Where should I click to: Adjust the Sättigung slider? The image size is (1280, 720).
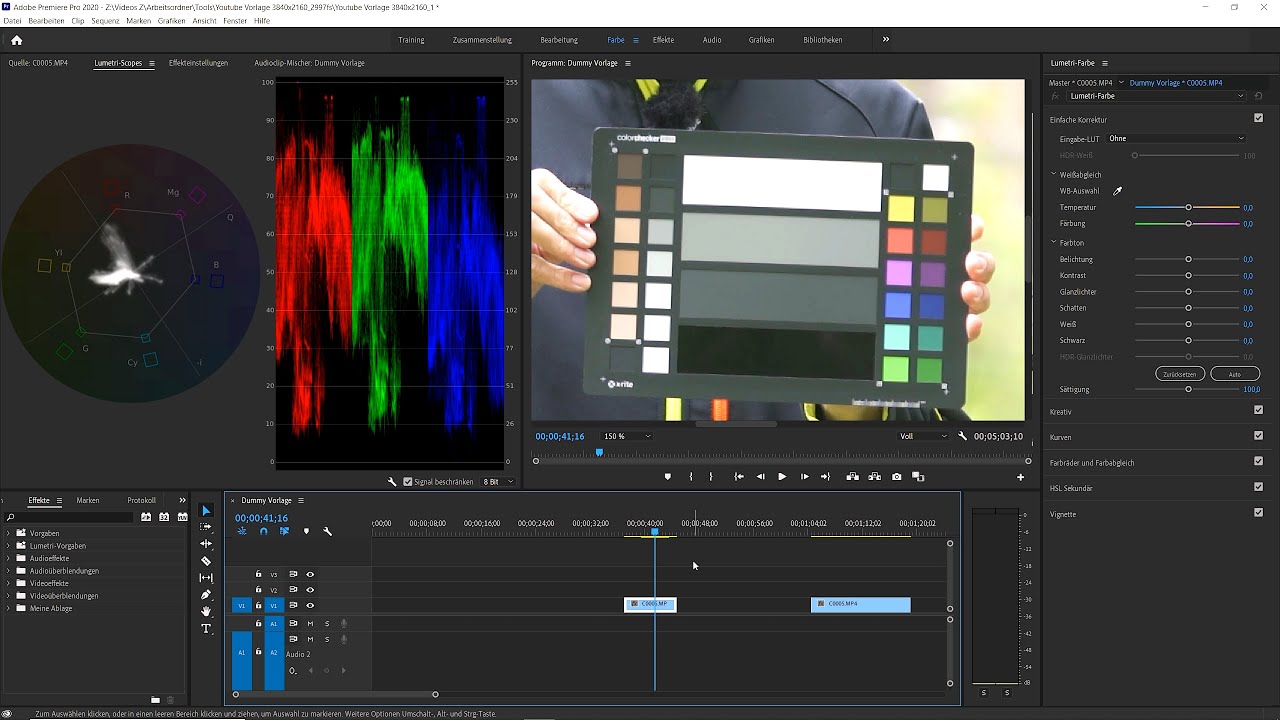(1188, 389)
